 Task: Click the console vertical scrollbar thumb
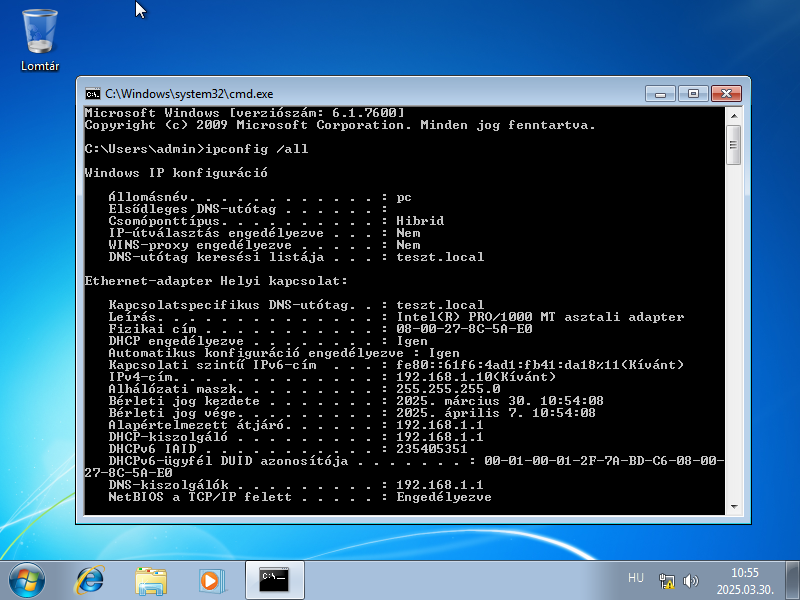[734, 144]
